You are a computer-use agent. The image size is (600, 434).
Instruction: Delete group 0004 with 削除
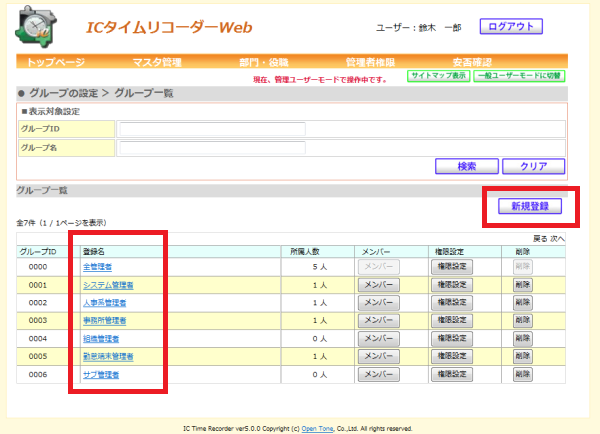522,338
